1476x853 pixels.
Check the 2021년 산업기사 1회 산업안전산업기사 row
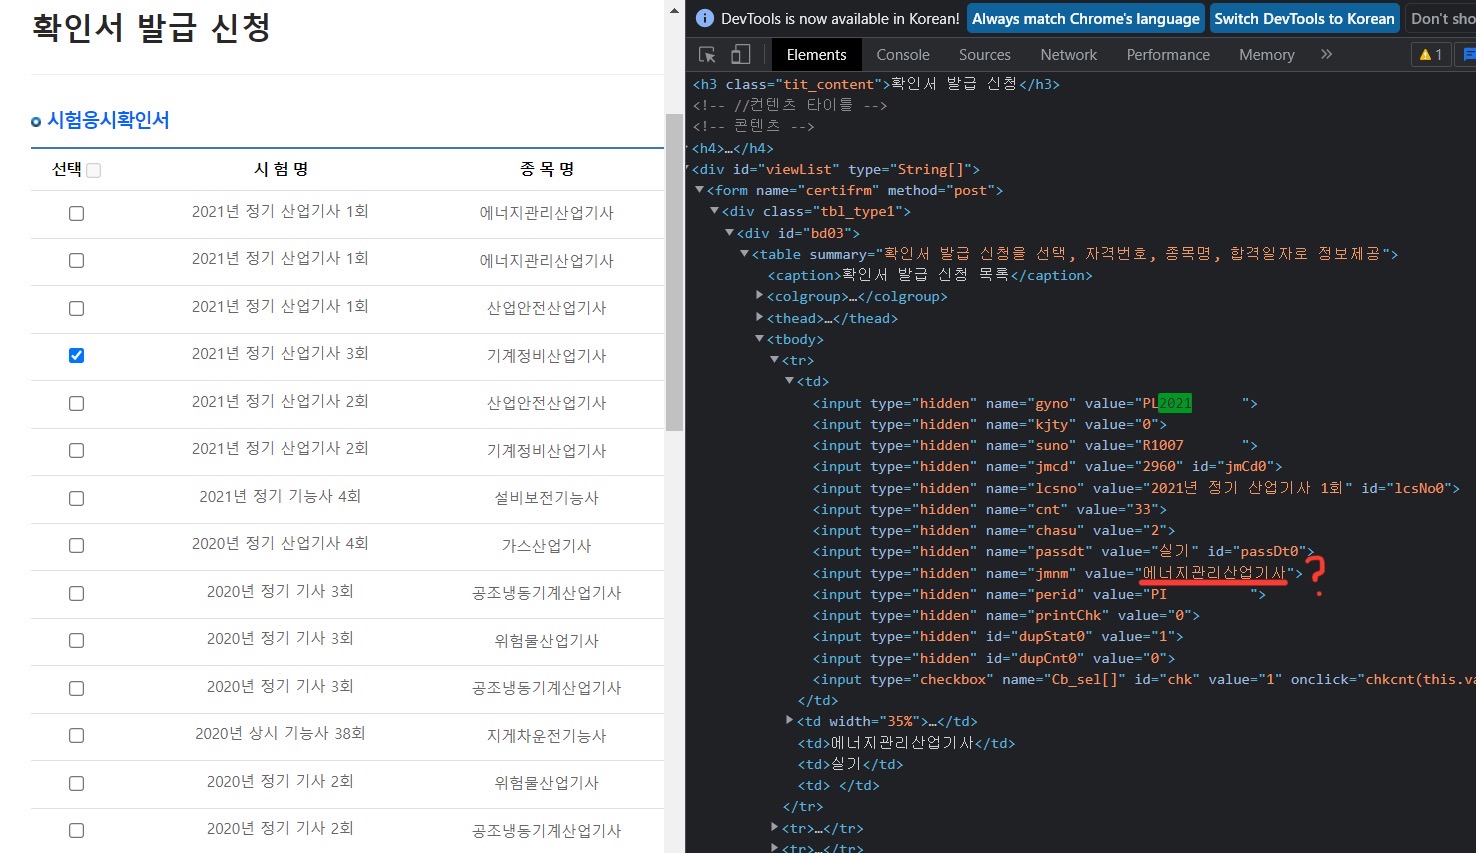coord(76,308)
